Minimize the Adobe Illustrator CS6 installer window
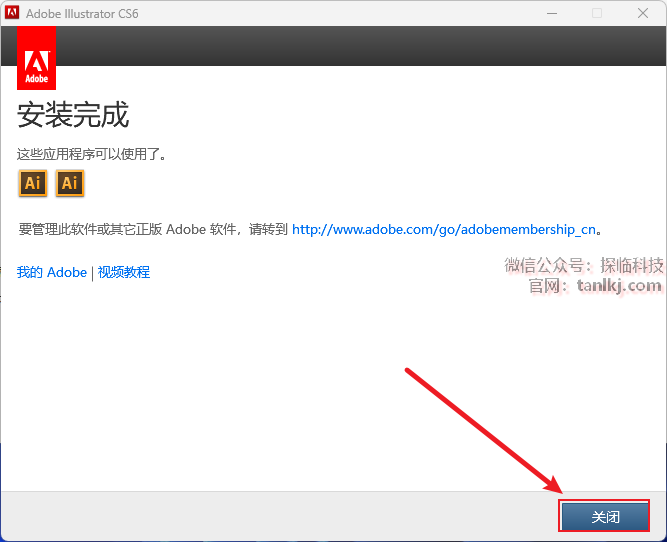This screenshot has width=667, height=542. [x=552, y=13]
